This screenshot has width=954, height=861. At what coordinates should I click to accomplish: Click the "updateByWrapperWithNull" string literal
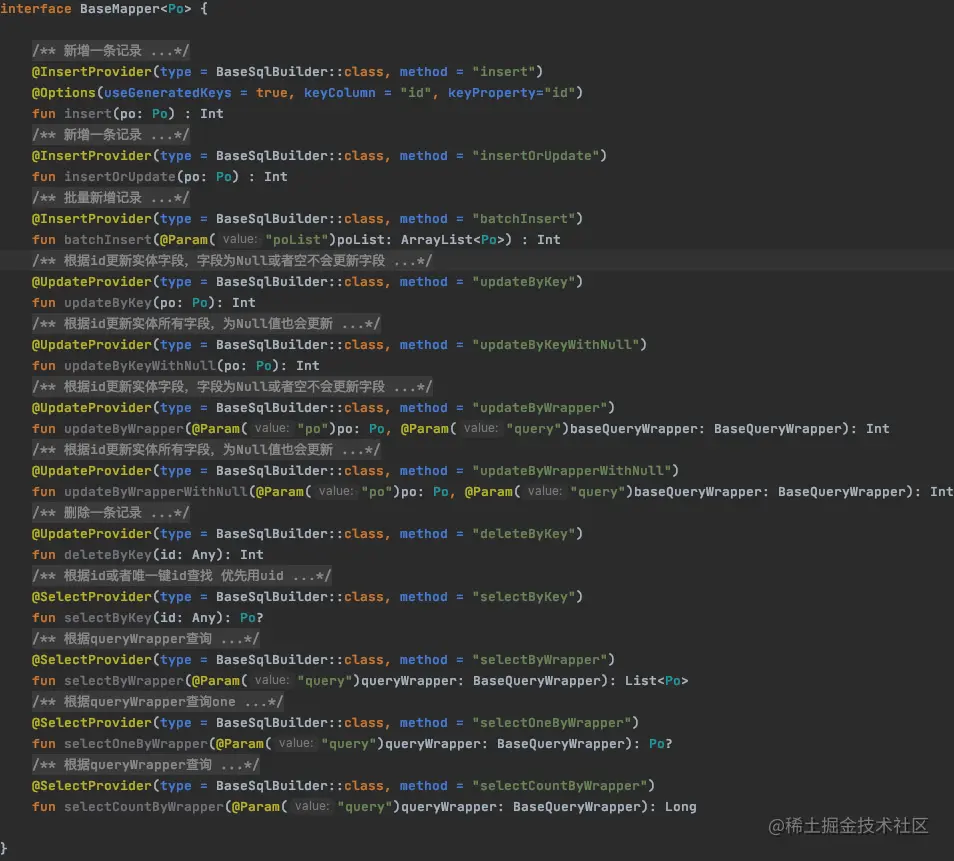[x=572, y=470]
